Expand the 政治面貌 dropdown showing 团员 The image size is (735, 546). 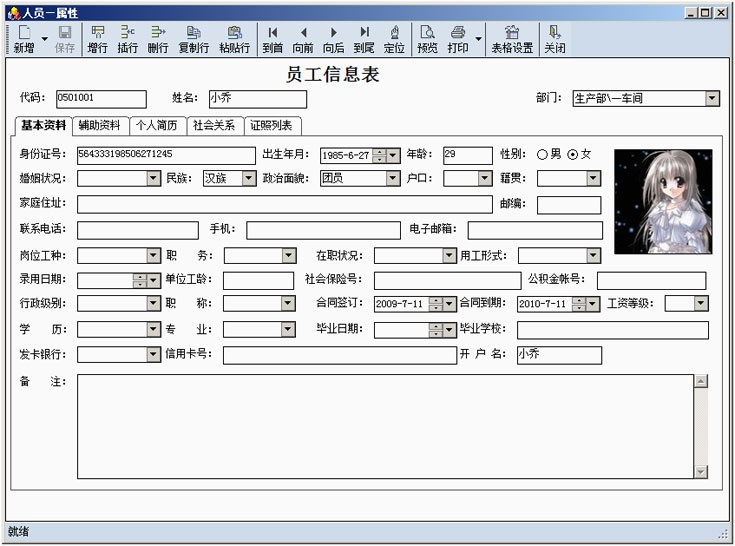click(x=392, y=179)
